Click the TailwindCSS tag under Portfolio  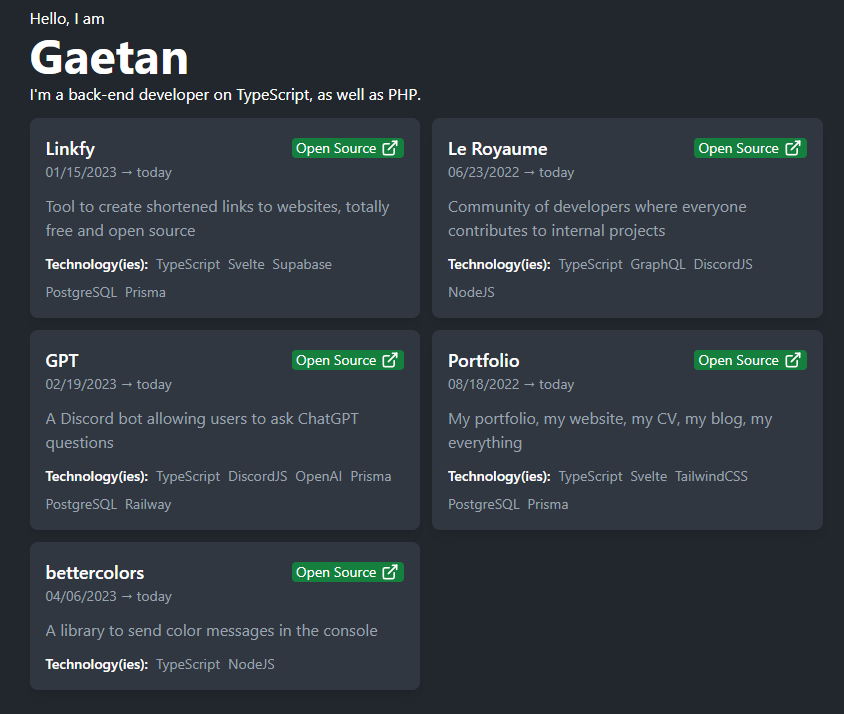[x=711, y=475]
